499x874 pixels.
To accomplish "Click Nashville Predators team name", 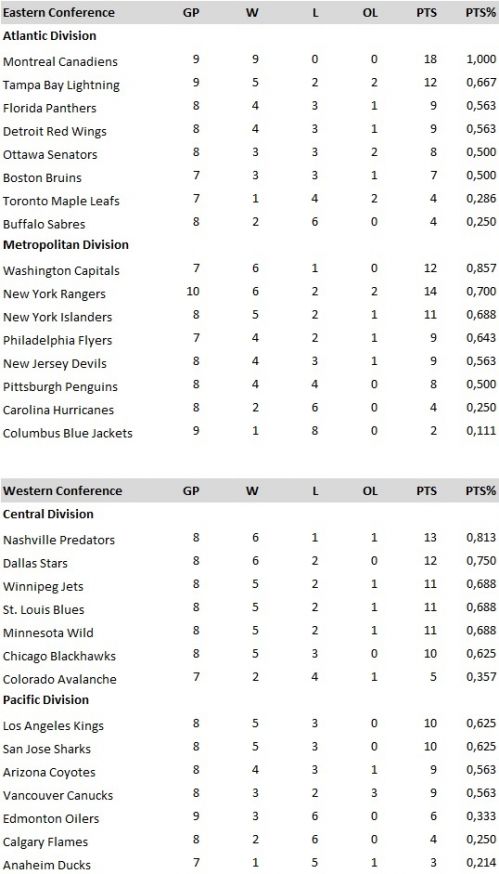I will click(x=59, y=540).
